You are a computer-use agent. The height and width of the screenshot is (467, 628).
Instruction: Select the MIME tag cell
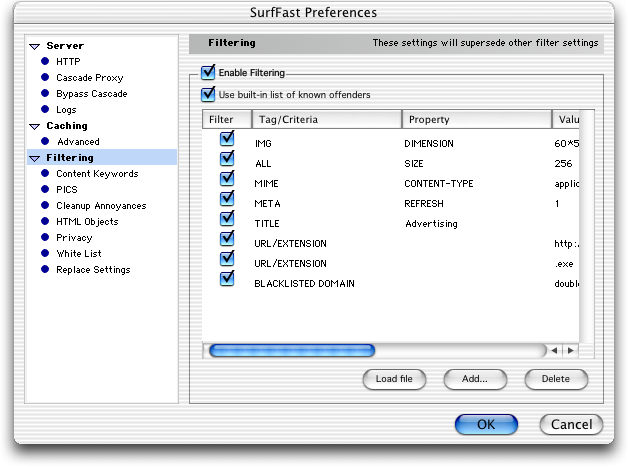(266, 184)
